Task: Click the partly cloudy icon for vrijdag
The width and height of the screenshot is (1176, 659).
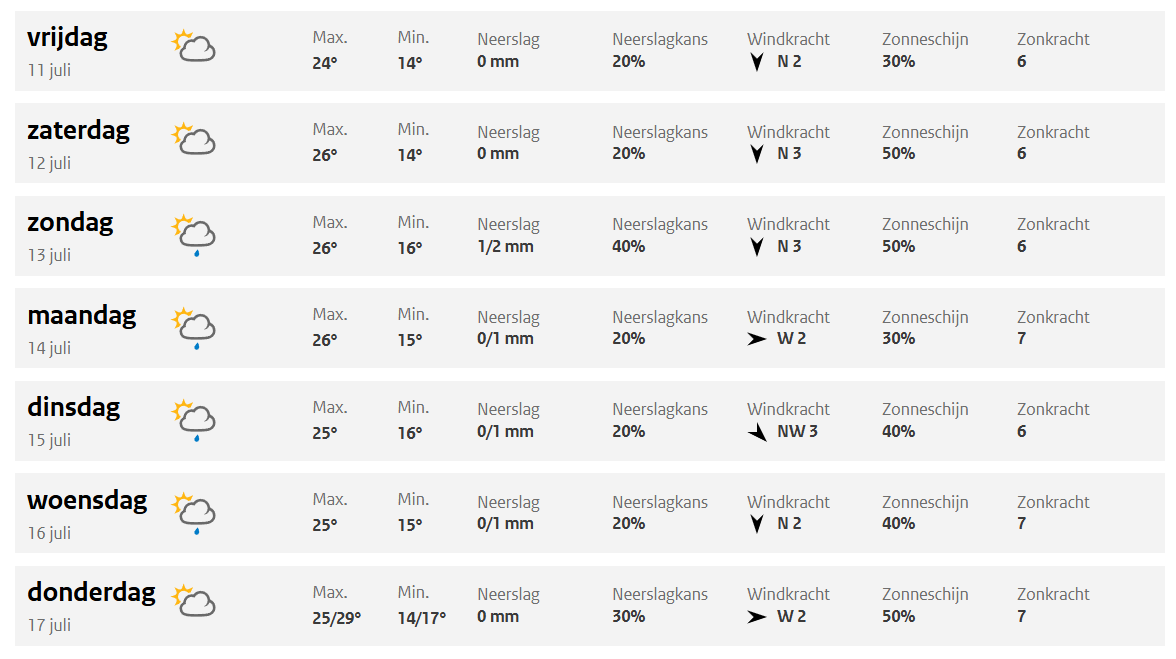Action: click(x=194, y=46)
